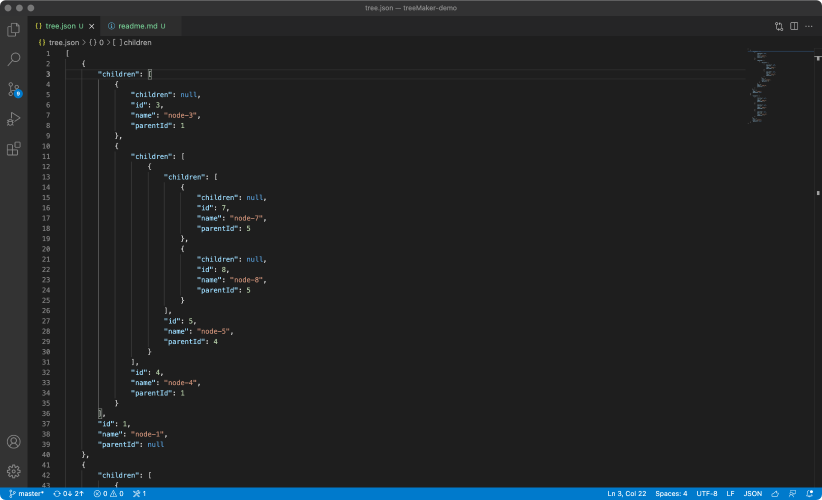
Task: Click the tree.json breadcrumb item
Action: (x=62, y=43)
